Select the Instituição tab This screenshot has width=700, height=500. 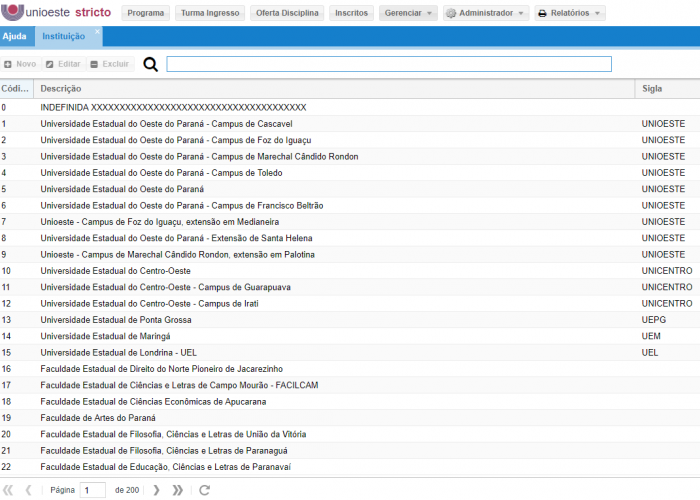[x=63, y=36]
